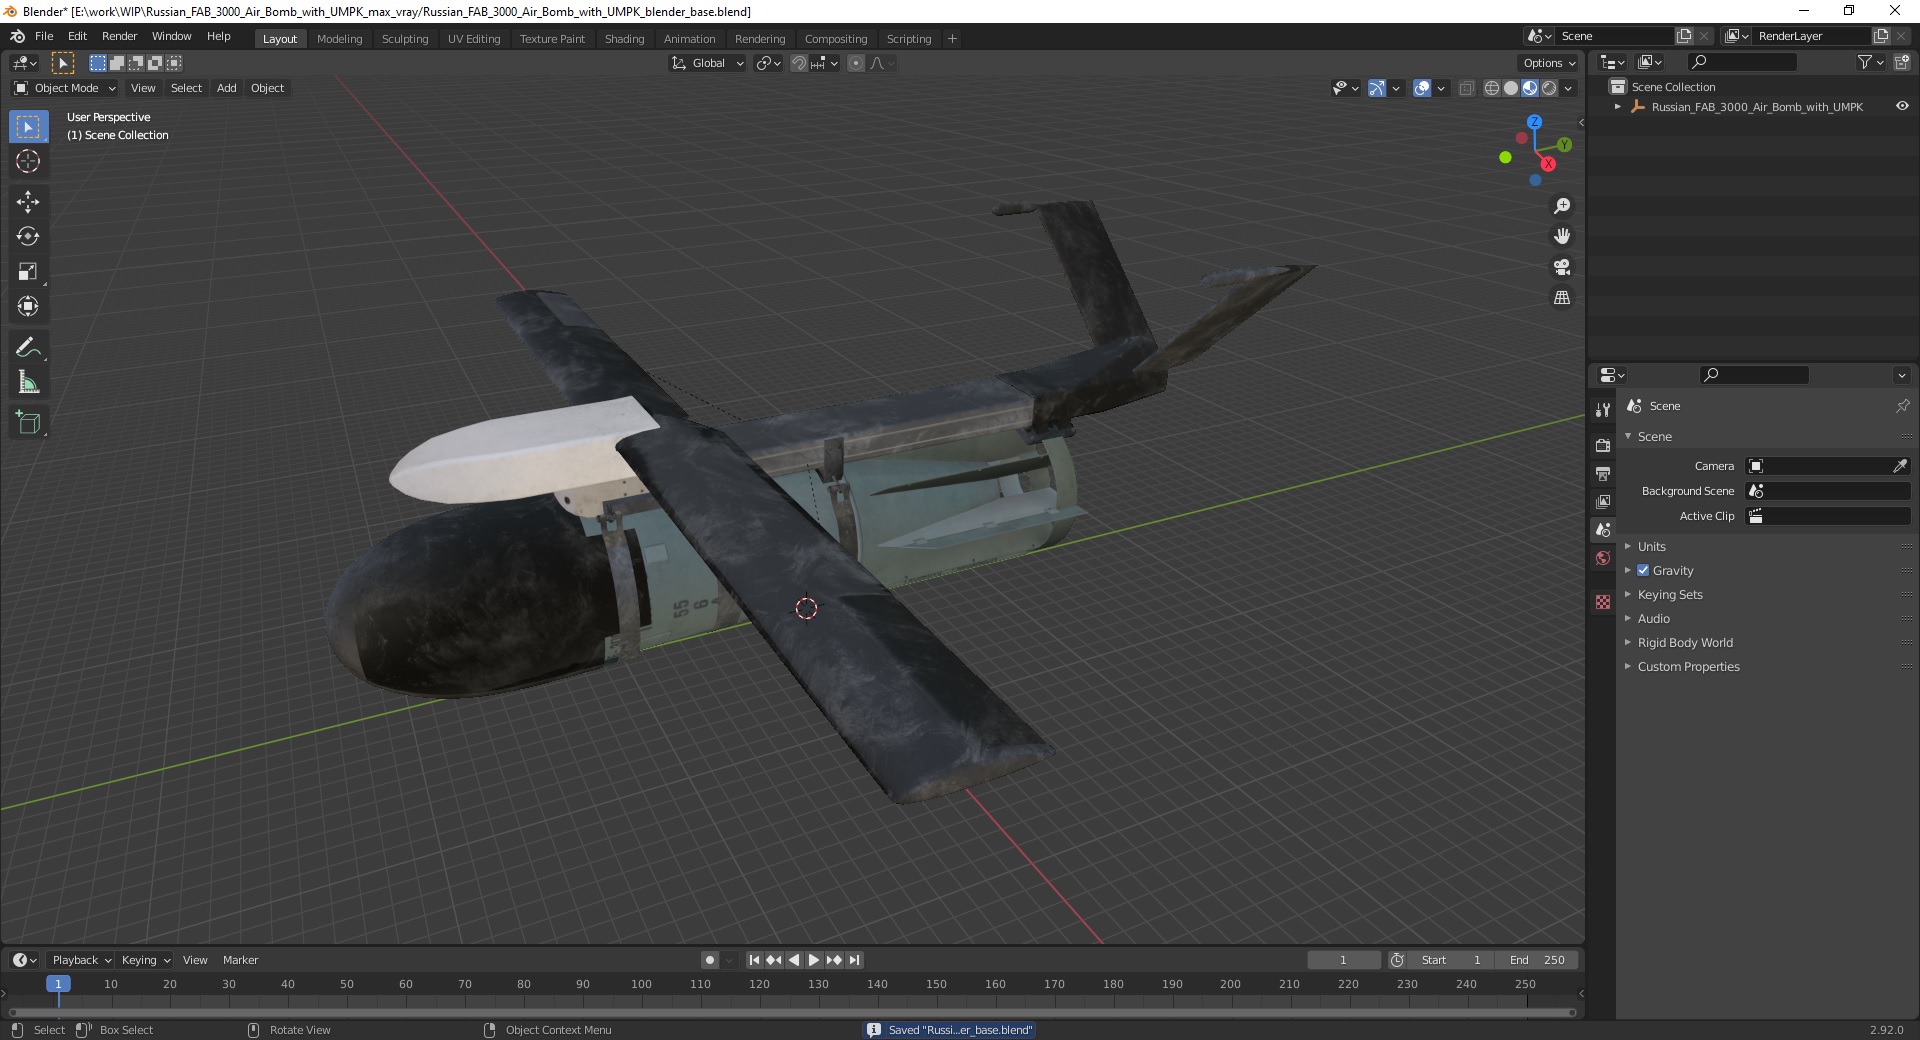Open Global transform orientation dropdown
1920x1040 pixels.
(x=708, y=63)
